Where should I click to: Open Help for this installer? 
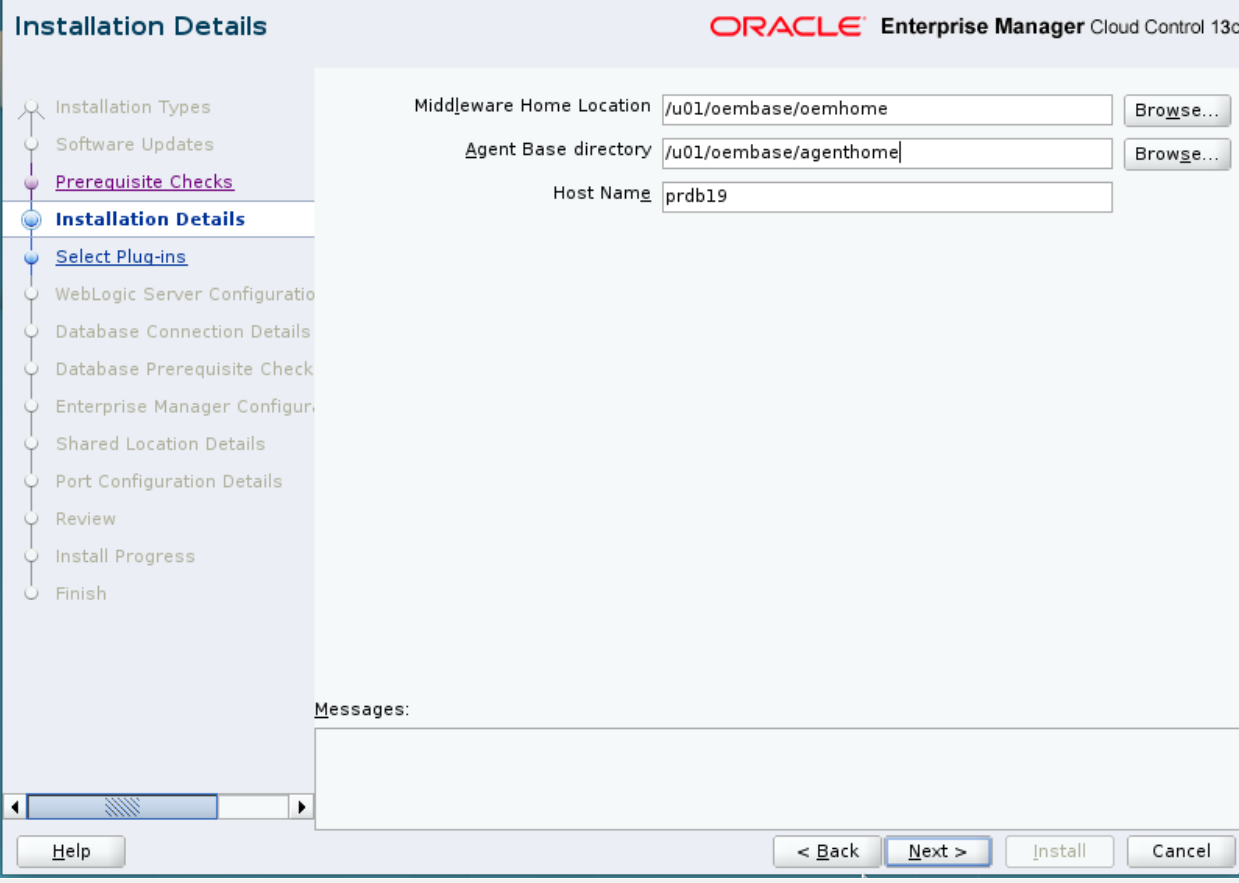click(x=71, y=852)
